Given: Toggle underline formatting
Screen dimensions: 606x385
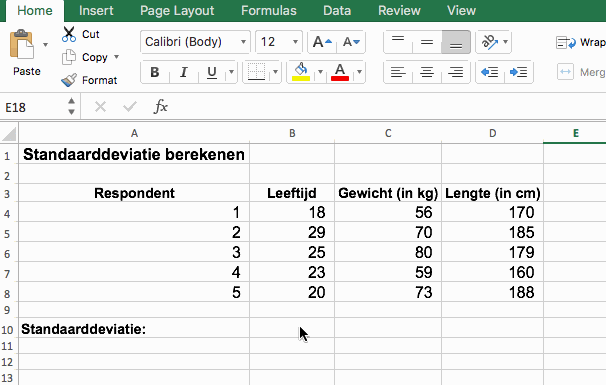Looking at the screenshot, I should pos(212,72).
